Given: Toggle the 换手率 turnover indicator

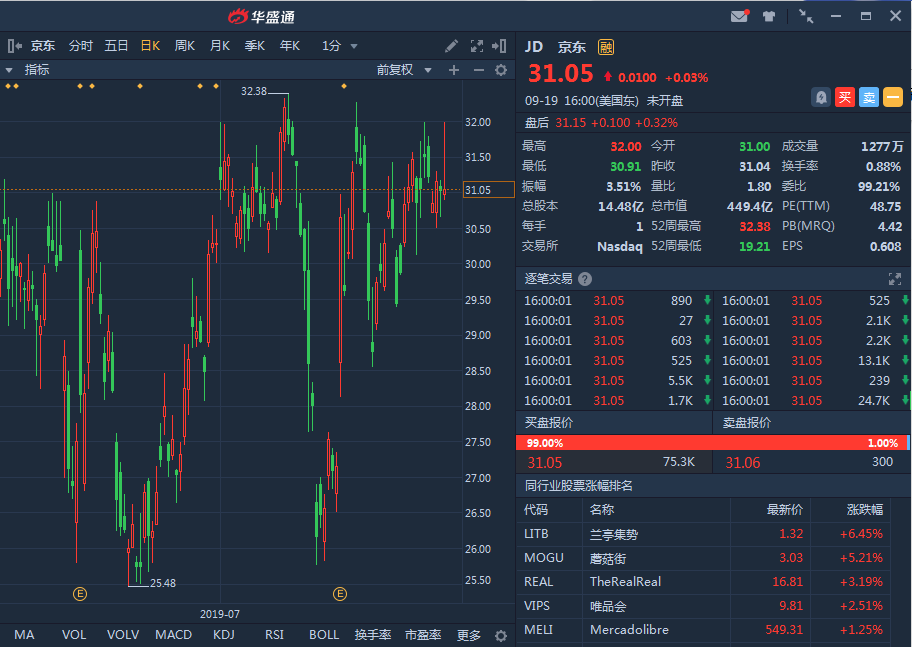Looking at the screenshot, I should click(x=373, y=635).
